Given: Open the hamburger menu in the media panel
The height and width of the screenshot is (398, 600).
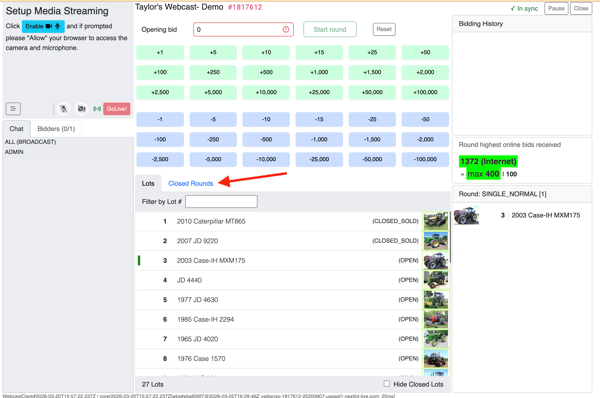Looking at the screenshot, I should [13, 109].
